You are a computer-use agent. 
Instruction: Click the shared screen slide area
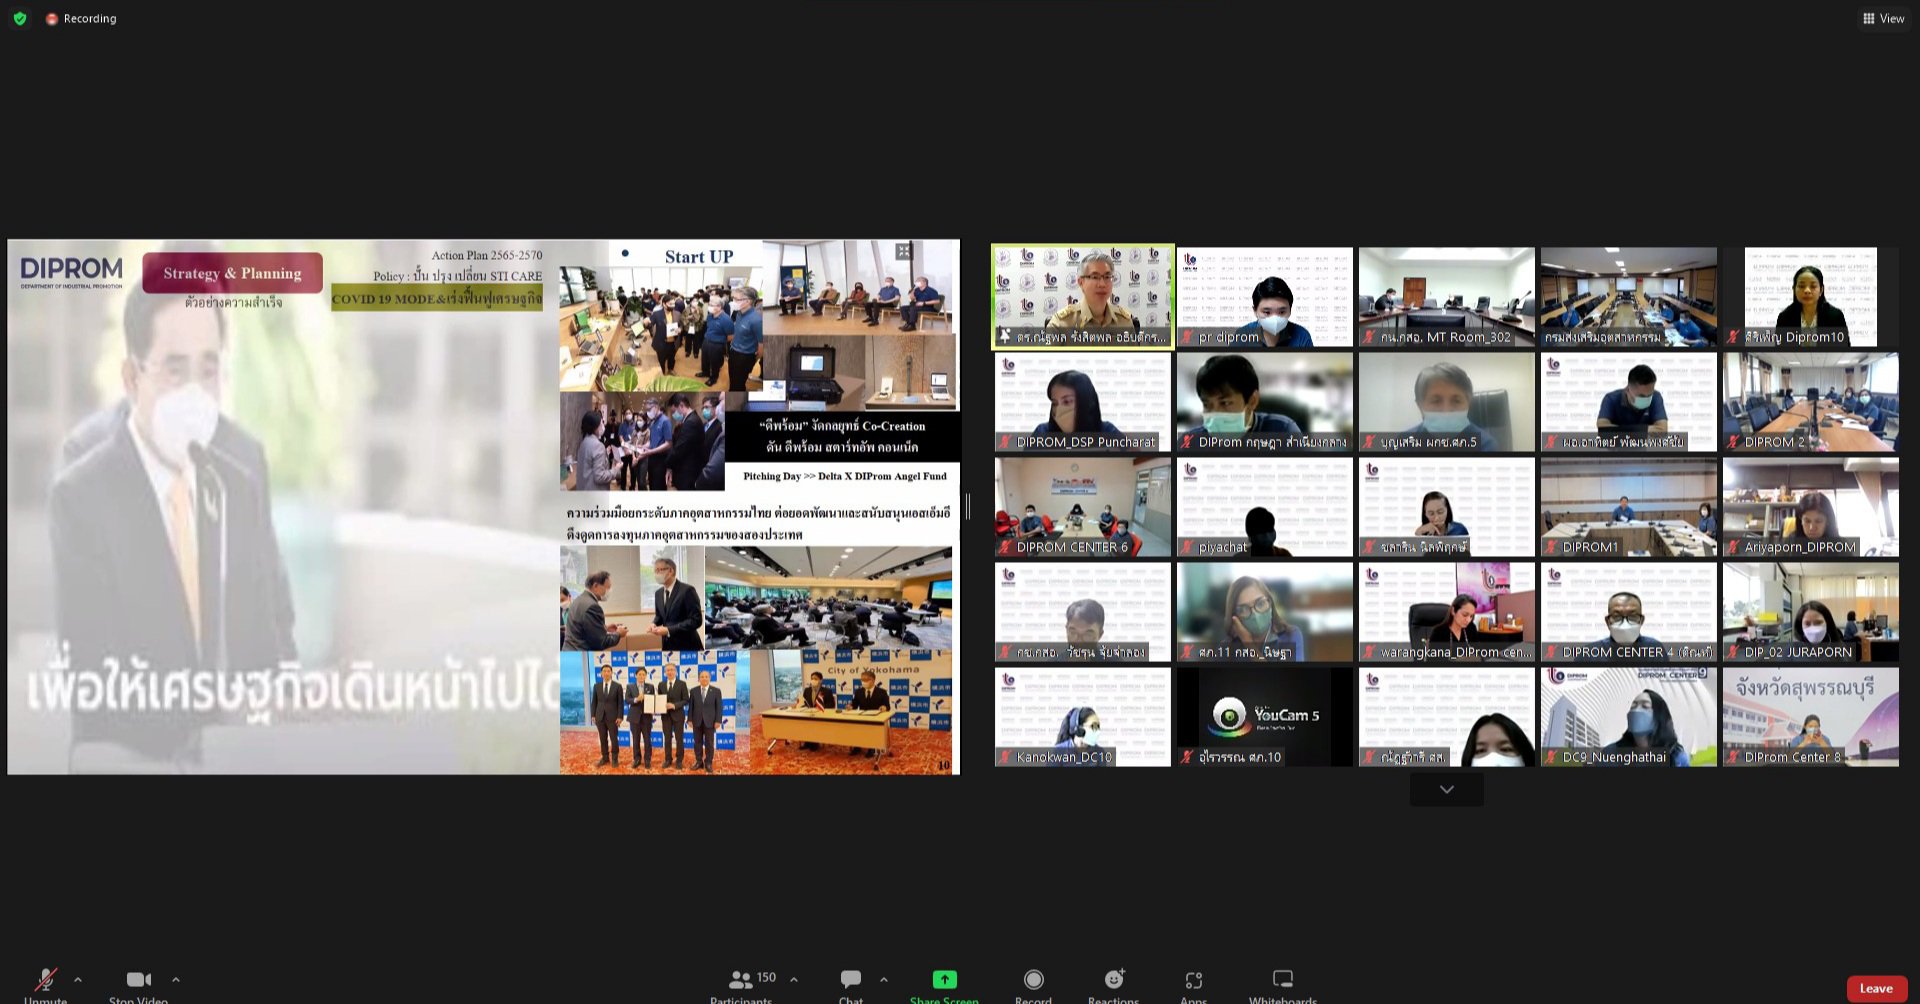coord(483,506)
